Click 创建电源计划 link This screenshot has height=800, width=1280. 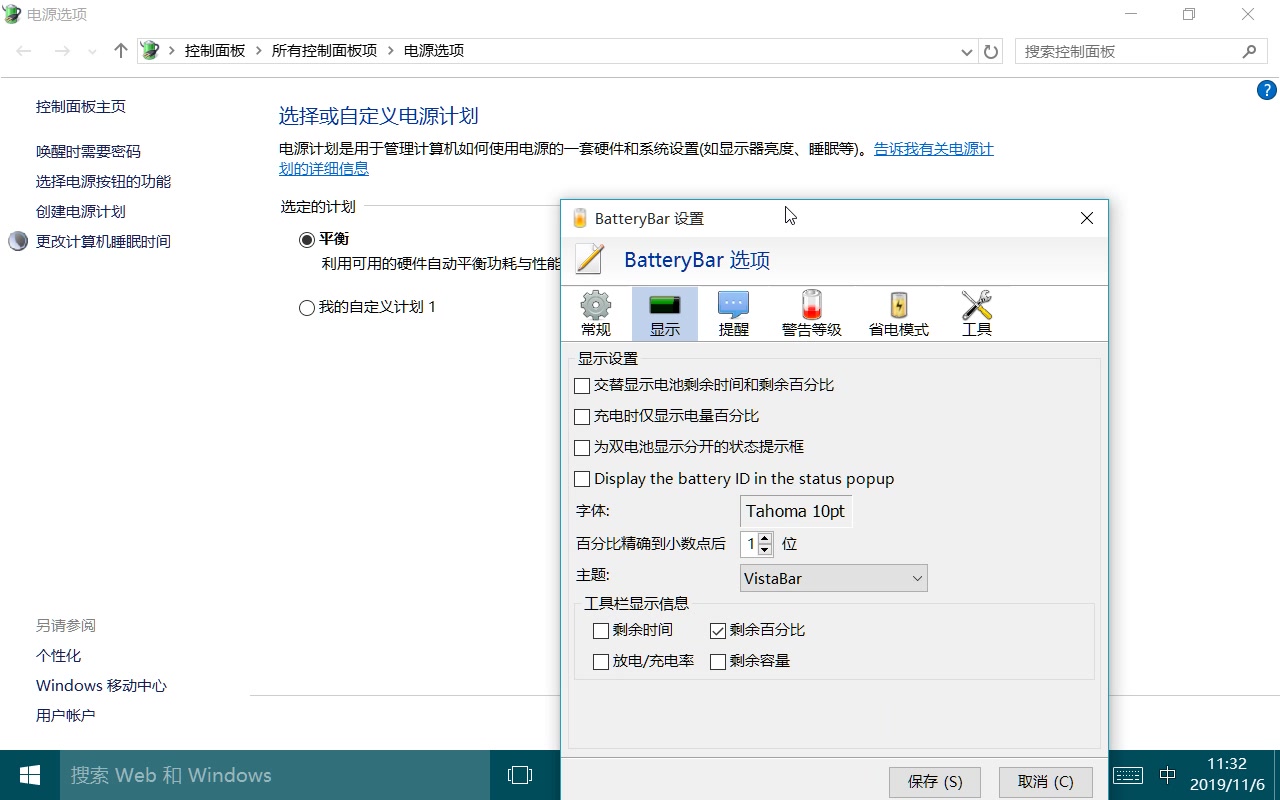pyautogui.click(x=81, y=212)
